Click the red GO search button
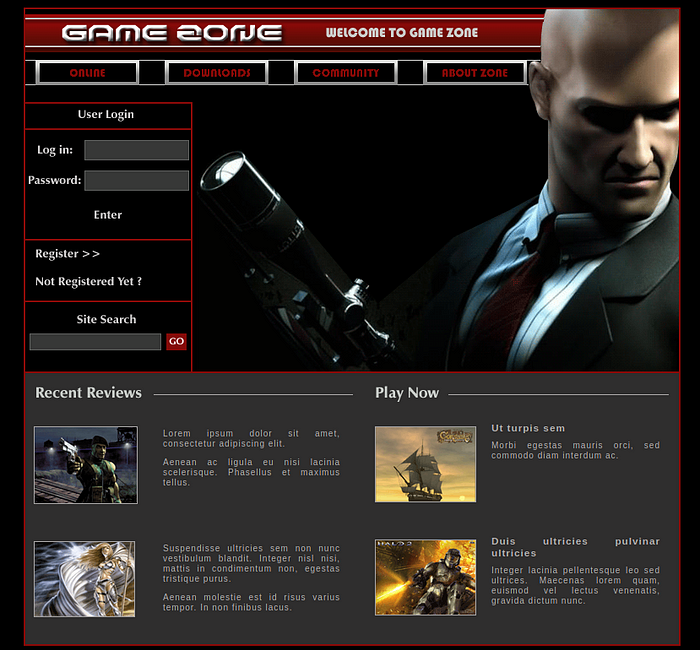The image size is (700, 650). [x=176, y=342]
